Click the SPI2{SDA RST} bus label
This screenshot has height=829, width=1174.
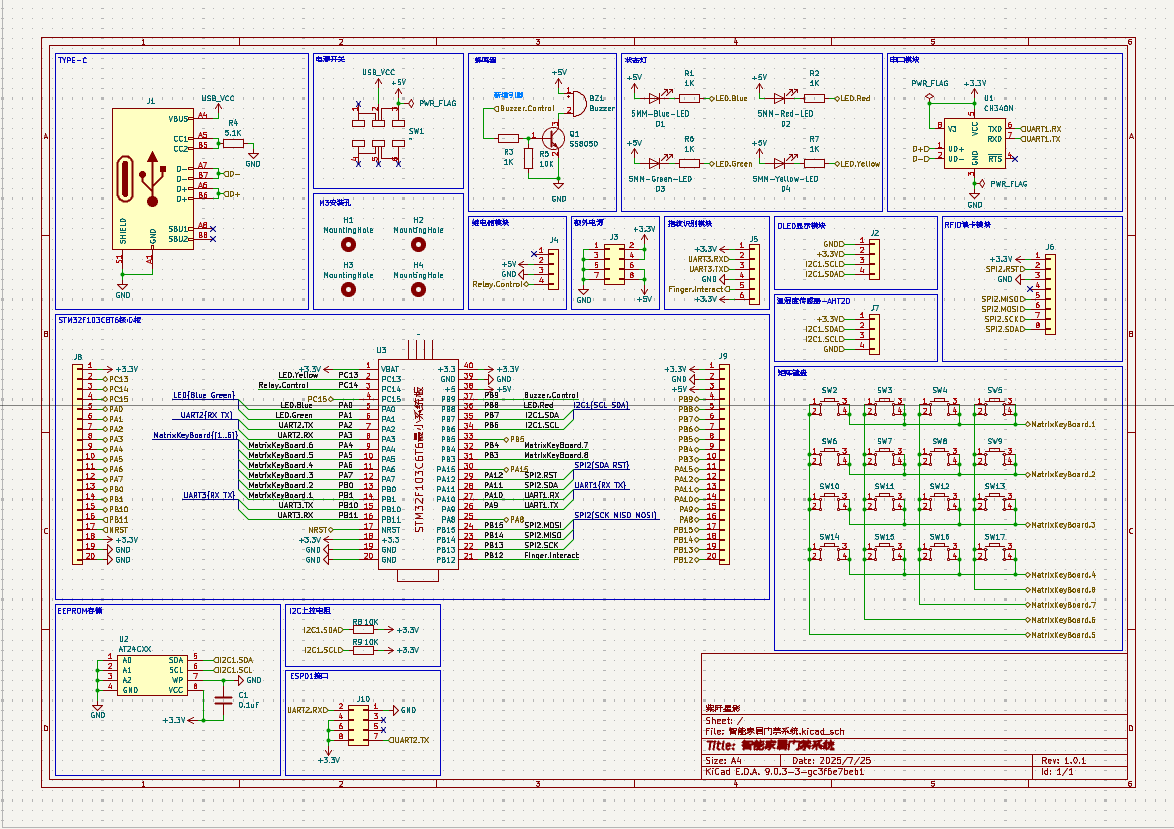tap(601, 465)
